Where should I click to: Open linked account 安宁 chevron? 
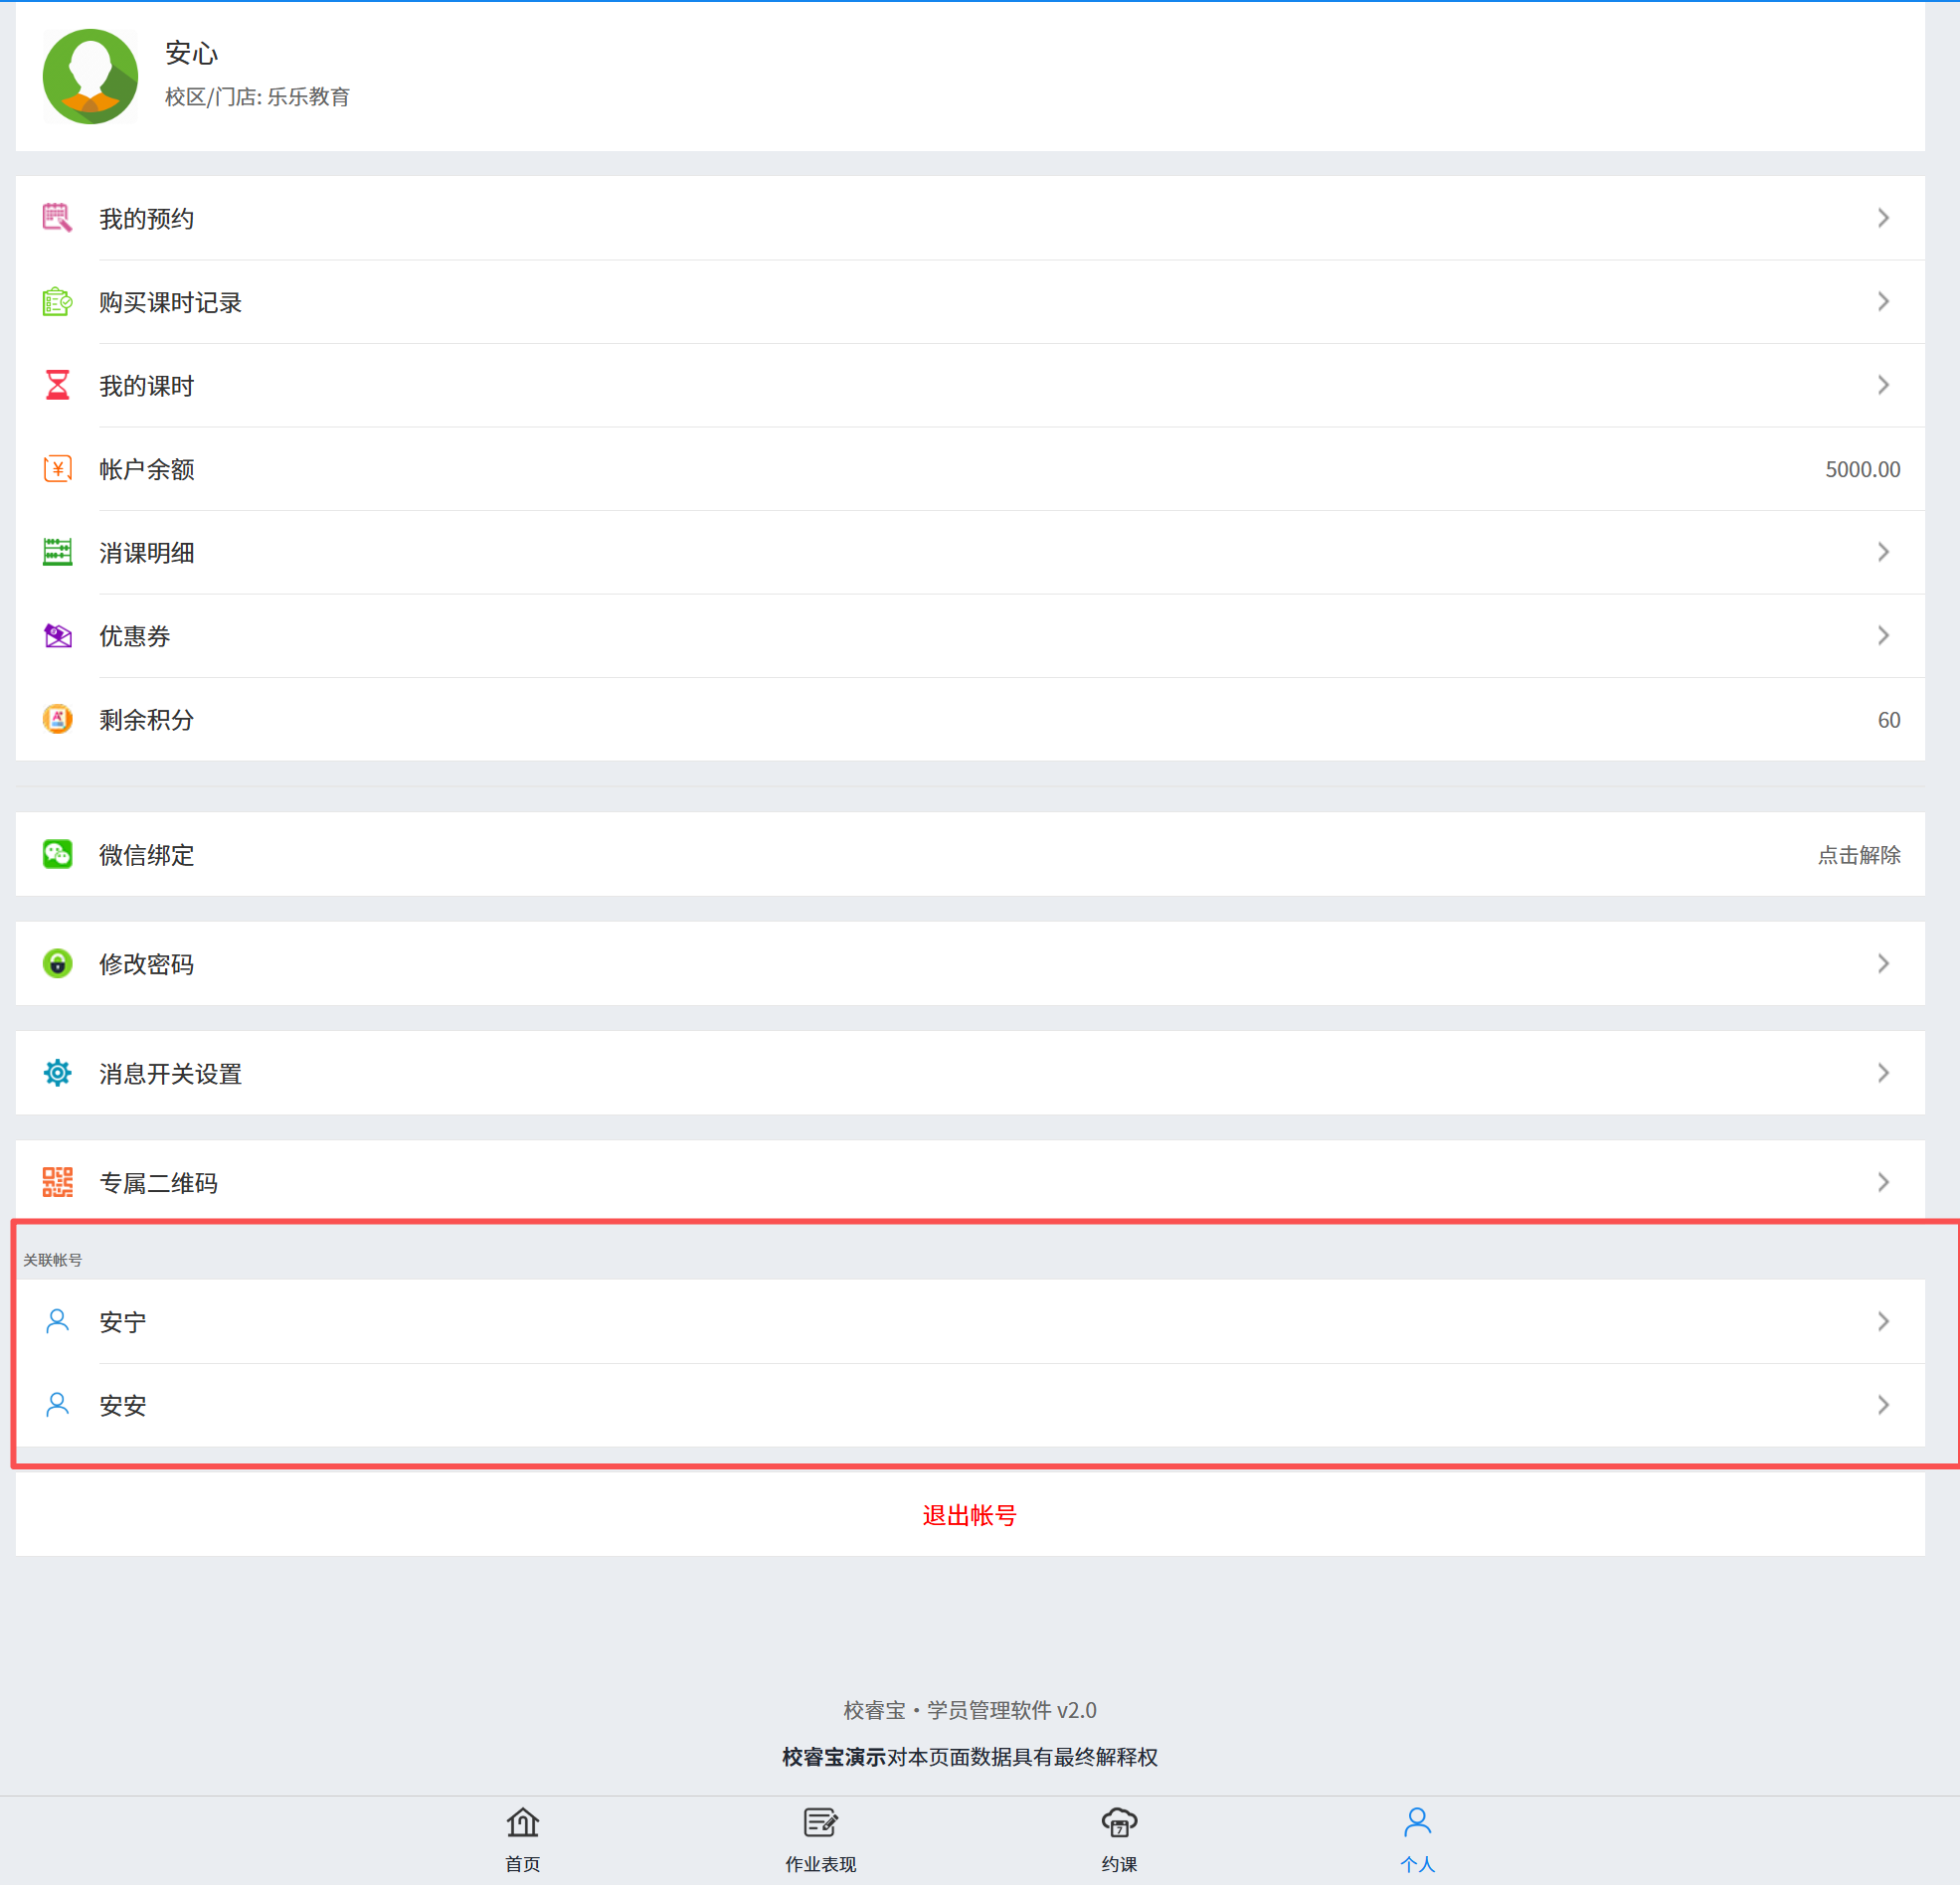(1882, 1321)
